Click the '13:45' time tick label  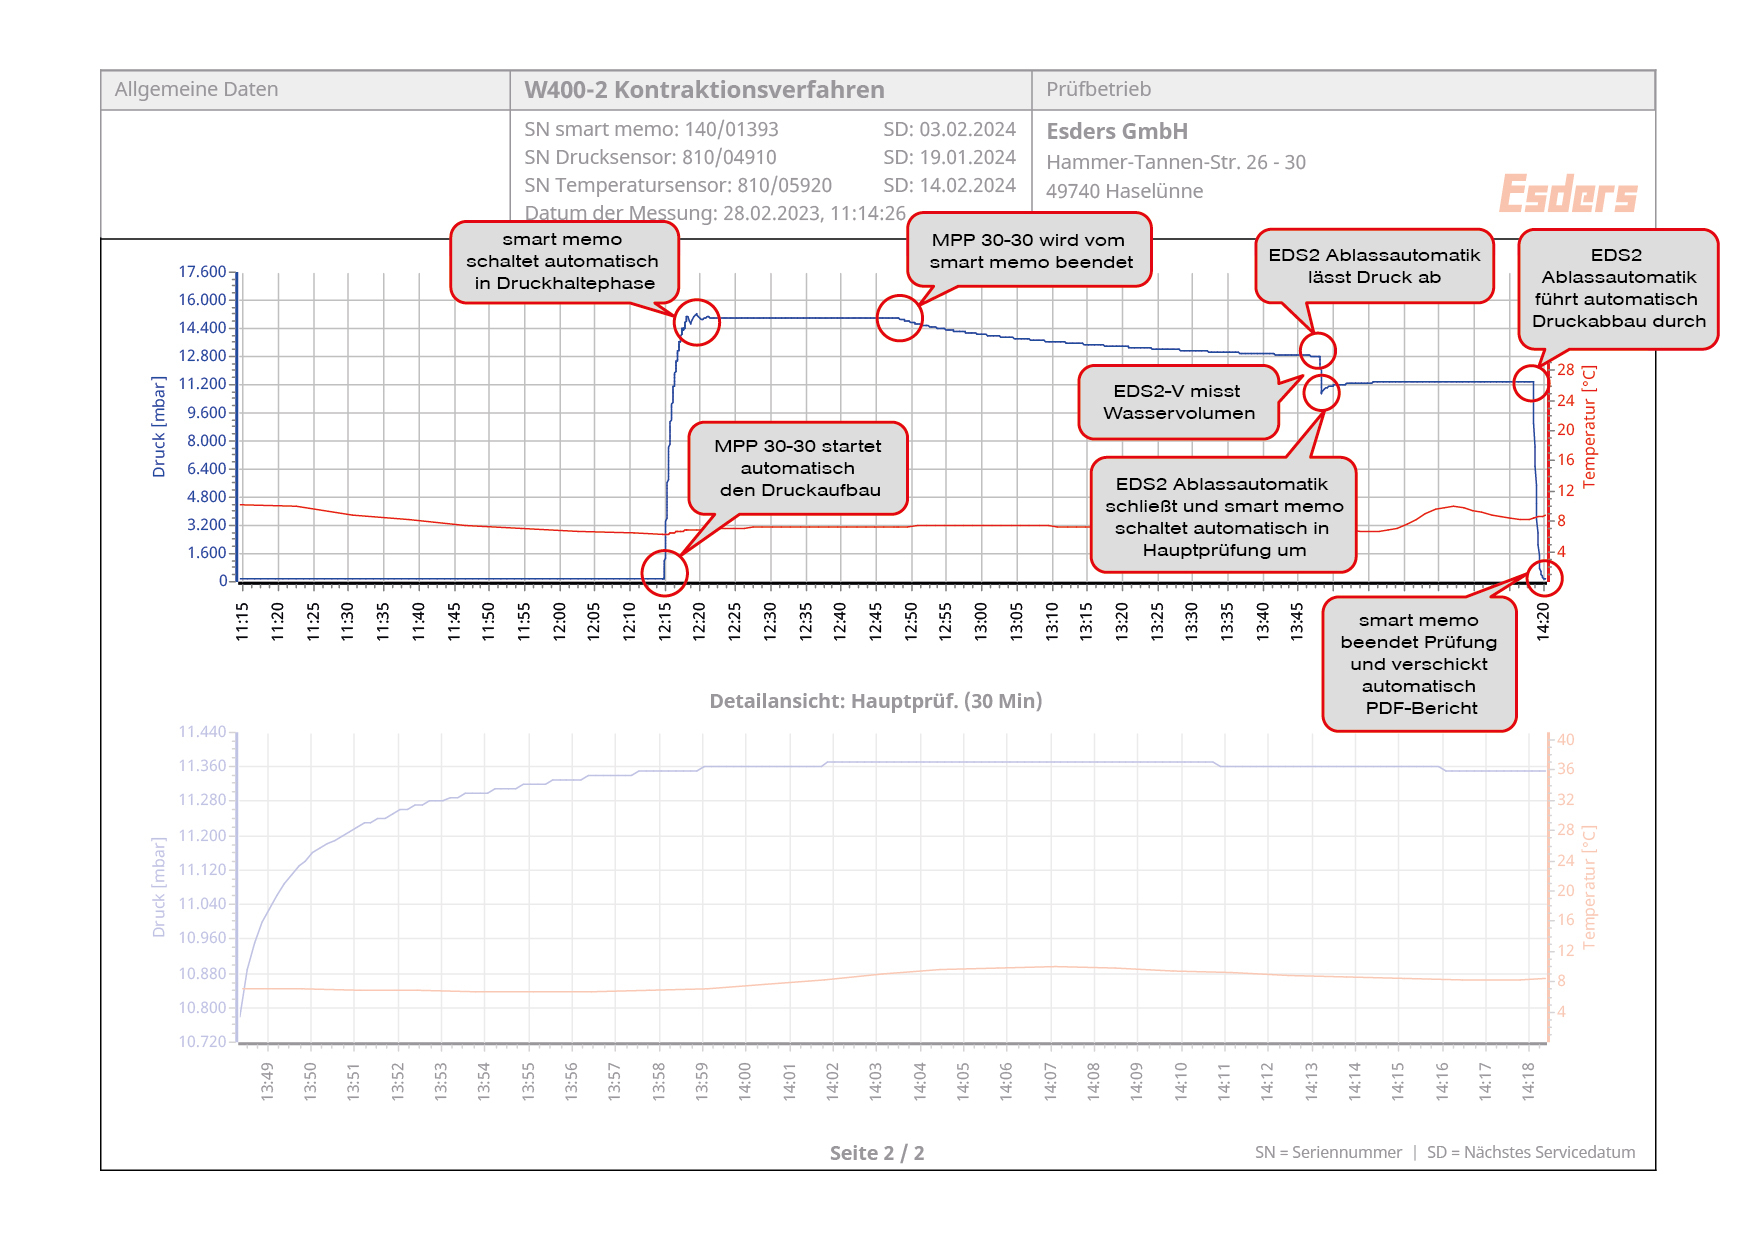click(1297, 621)
